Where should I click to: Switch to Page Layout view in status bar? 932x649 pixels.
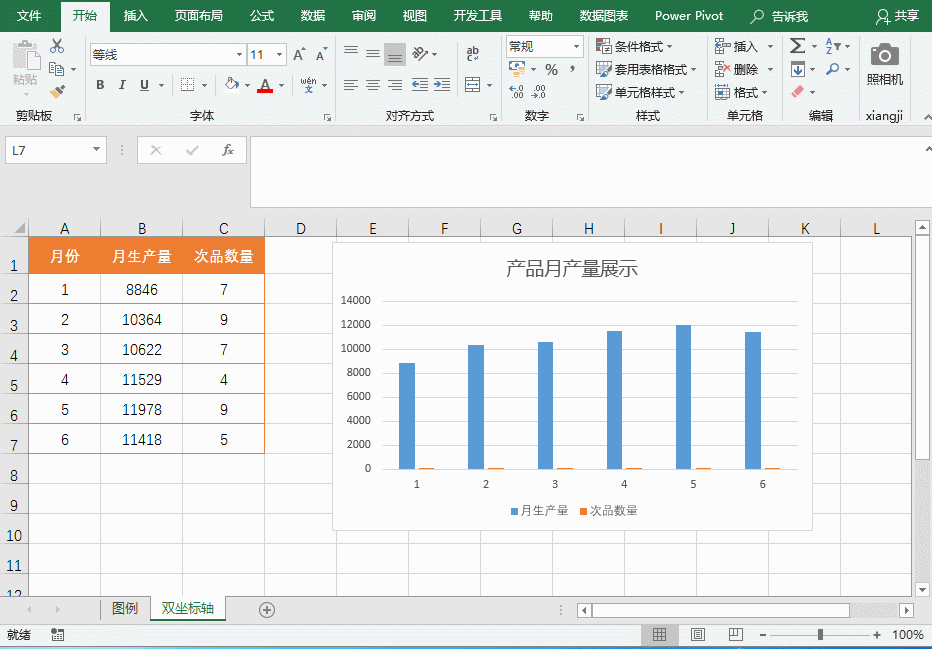pyautogui.click(x=698, y=635)
